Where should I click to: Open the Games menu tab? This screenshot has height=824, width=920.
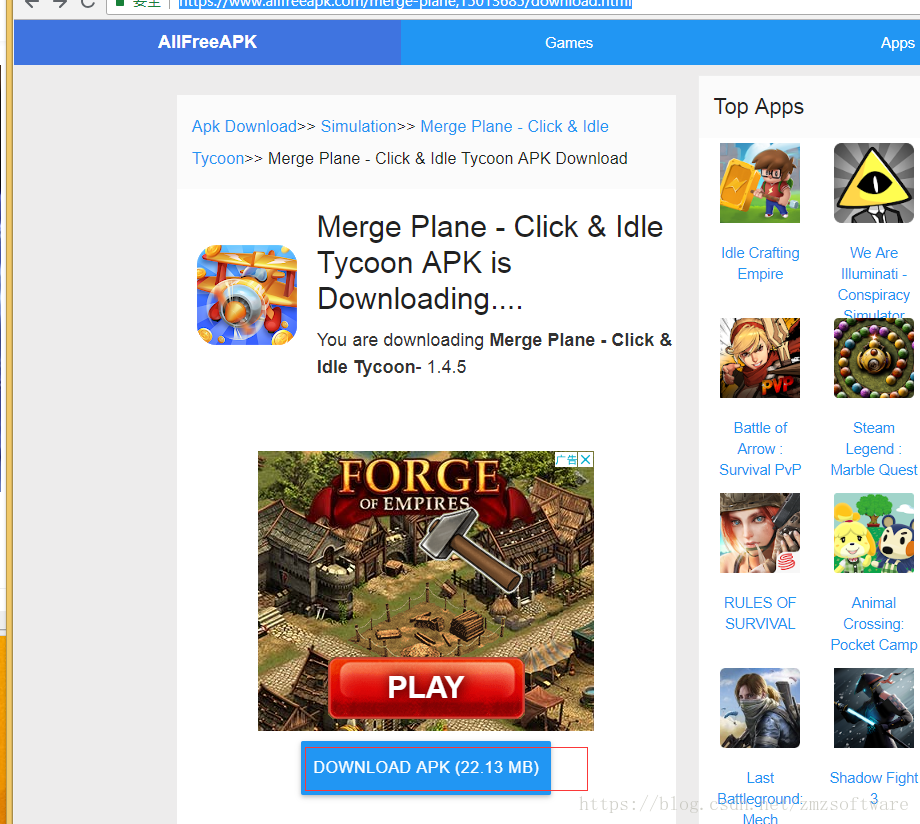(569, 43)
